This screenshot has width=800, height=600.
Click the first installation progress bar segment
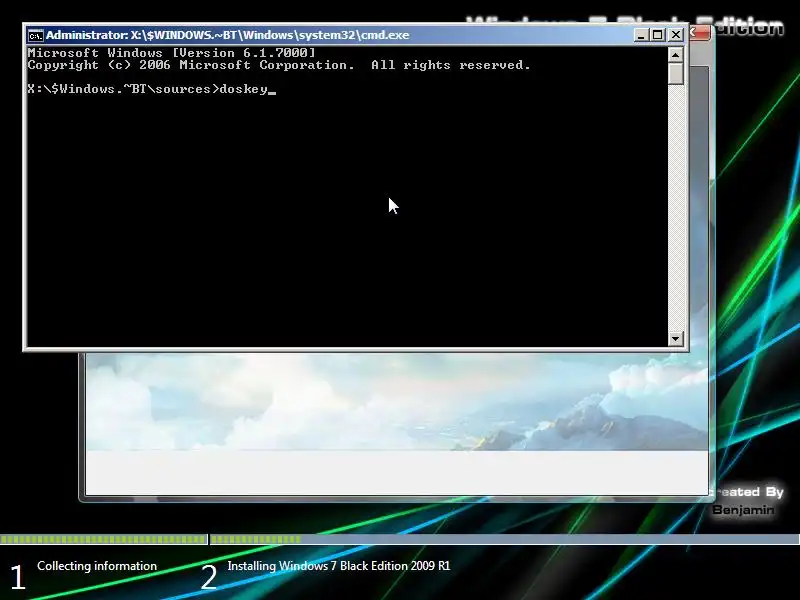(104, 539)
